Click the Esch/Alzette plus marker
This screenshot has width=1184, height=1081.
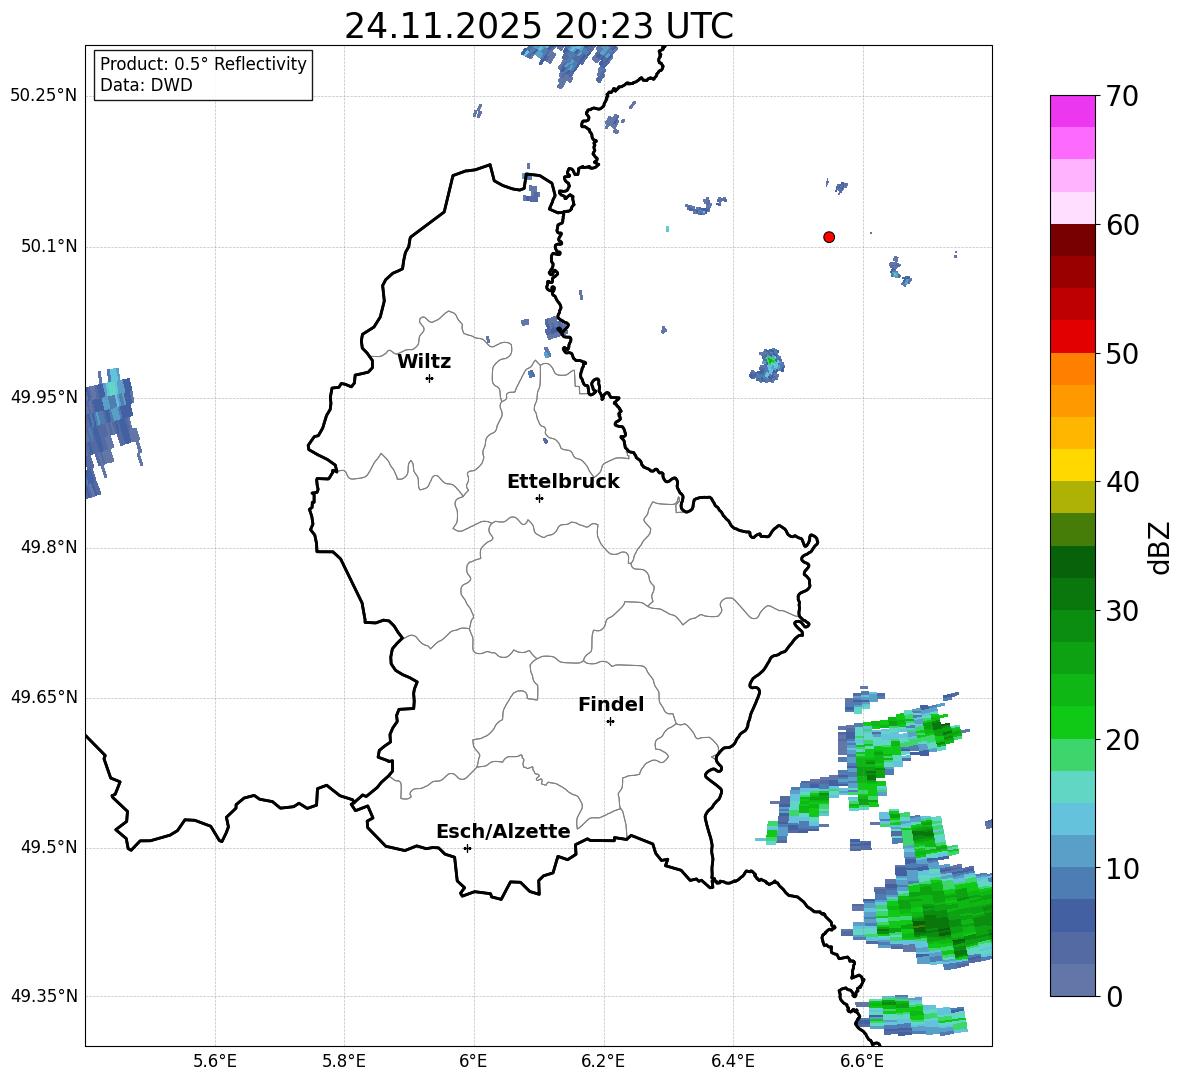tap(467, 848)
